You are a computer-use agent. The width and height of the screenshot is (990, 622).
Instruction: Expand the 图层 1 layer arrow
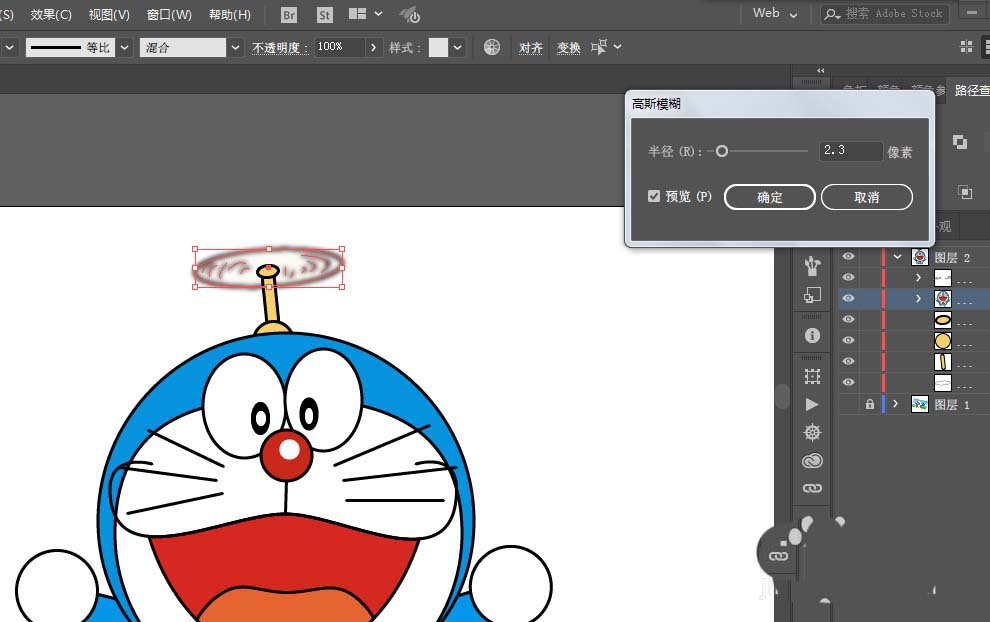click(x=896, y=404)
